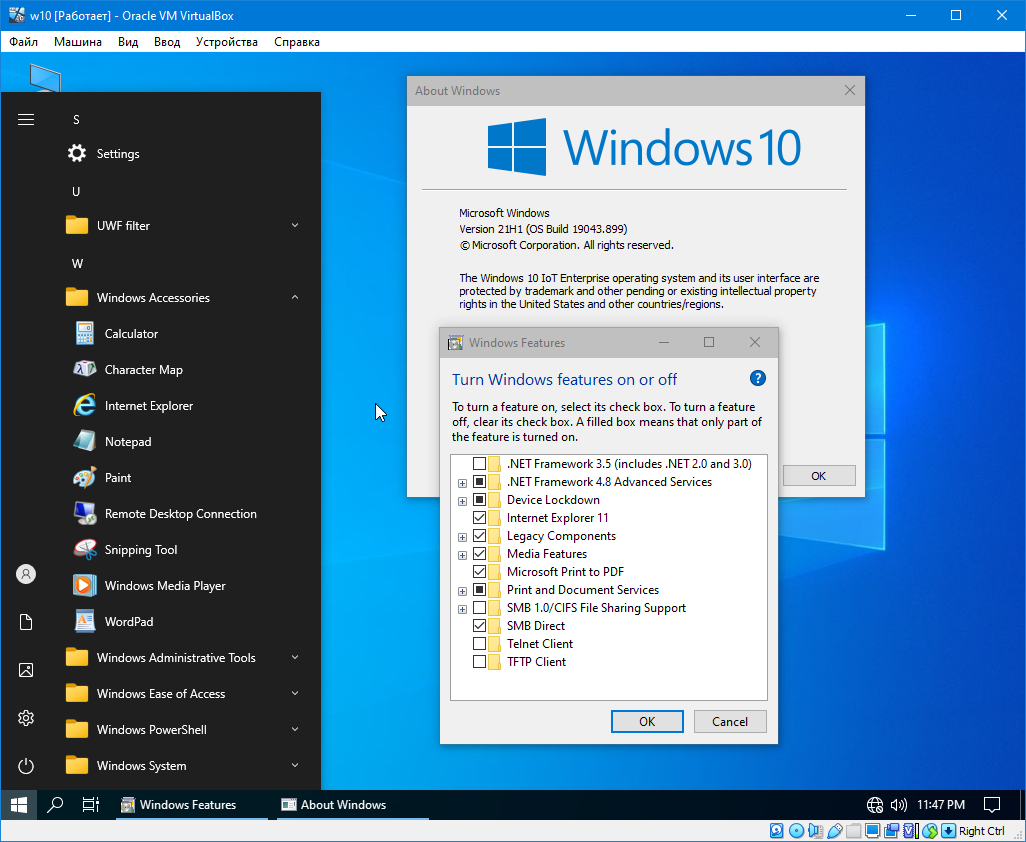Enable the Telnet Client checkbox
Viewport: 1026px width, 842px height.
click(x=480, y=644)
